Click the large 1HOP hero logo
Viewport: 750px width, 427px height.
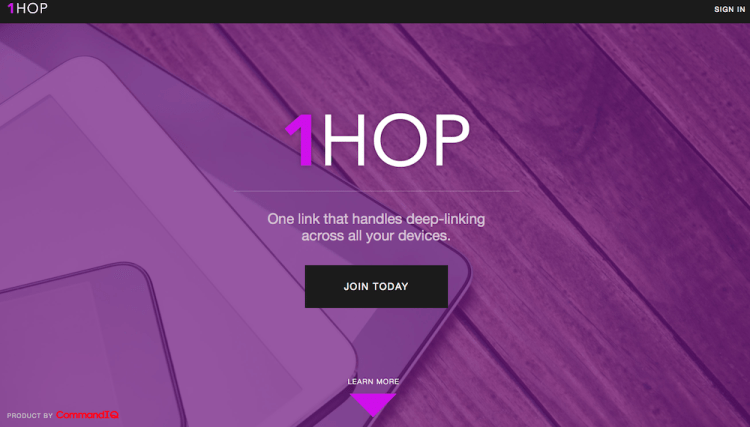[377, 141]
